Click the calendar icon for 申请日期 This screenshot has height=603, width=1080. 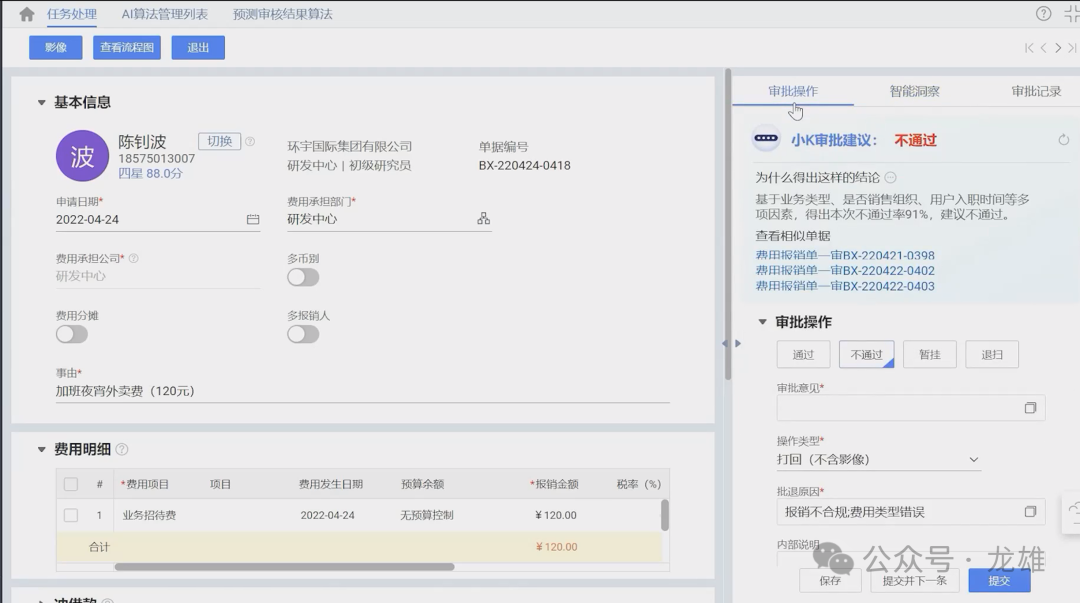[x=253, y=219]
